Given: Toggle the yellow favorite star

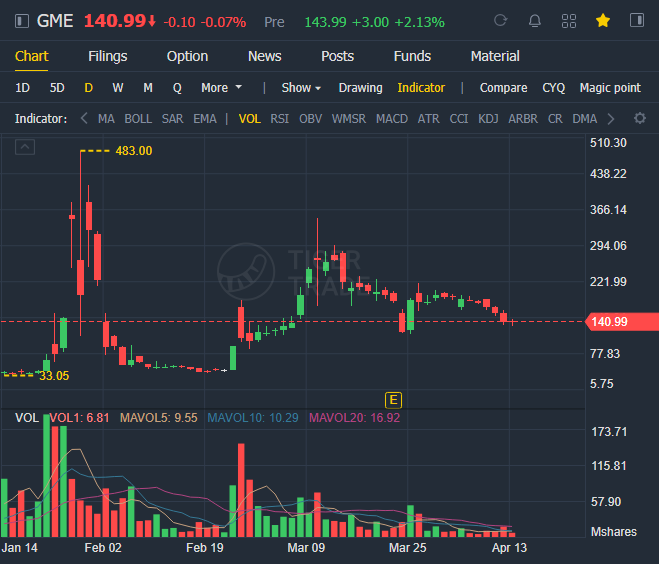Looking at the screenshot, I should coord(603,20).
